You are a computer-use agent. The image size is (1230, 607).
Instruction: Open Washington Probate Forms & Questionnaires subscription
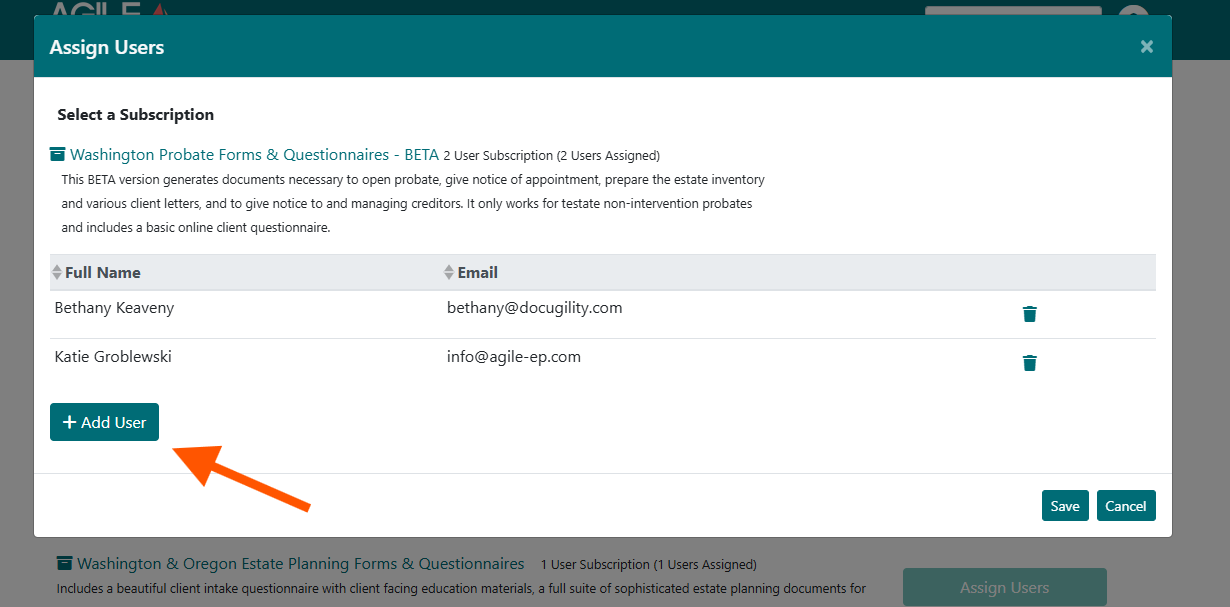pos(254,155)
